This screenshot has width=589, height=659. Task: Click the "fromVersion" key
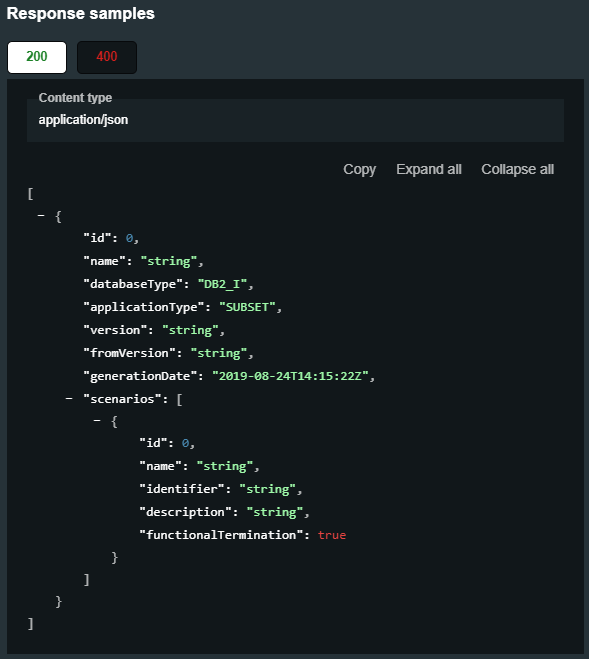click(129, 353)
